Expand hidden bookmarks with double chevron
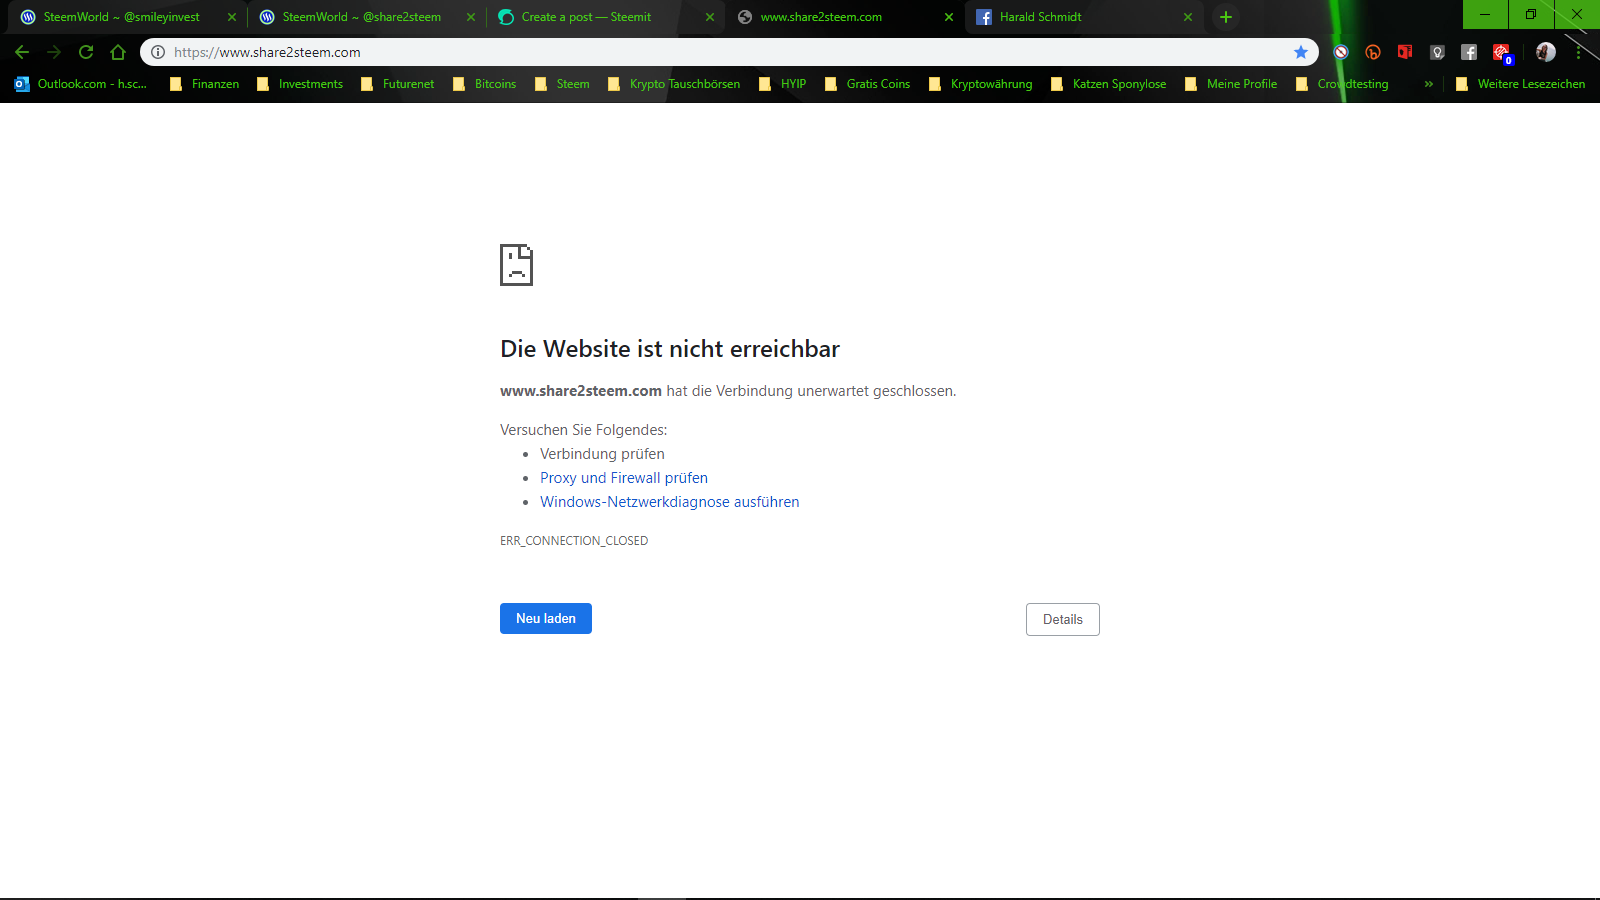The image size is (1600, 900). tap(1429, 84)
